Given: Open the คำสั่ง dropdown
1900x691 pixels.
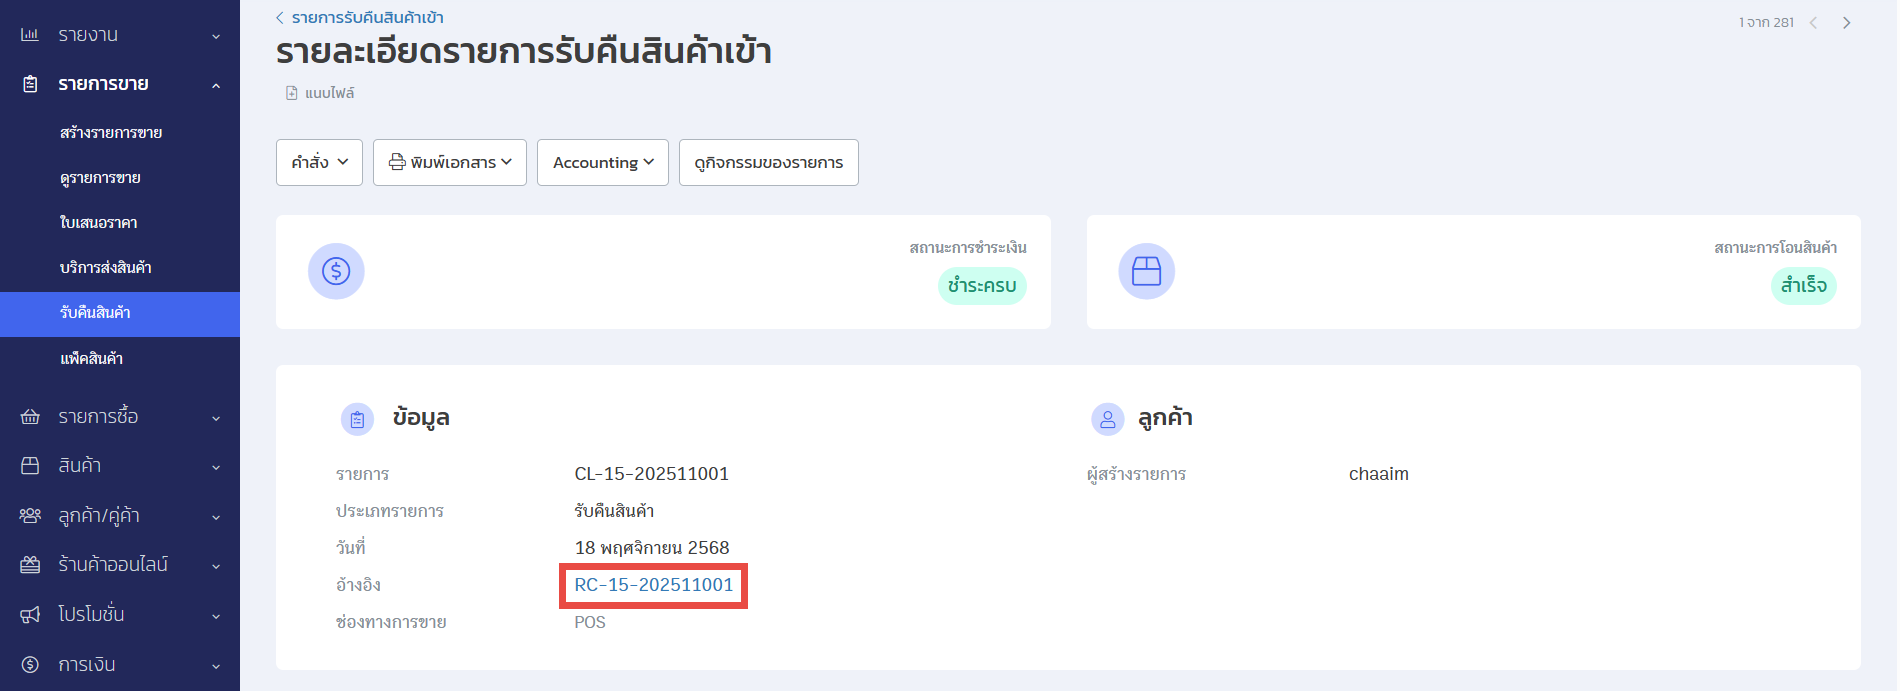Looking at the screenshot, I should (319, 162).
